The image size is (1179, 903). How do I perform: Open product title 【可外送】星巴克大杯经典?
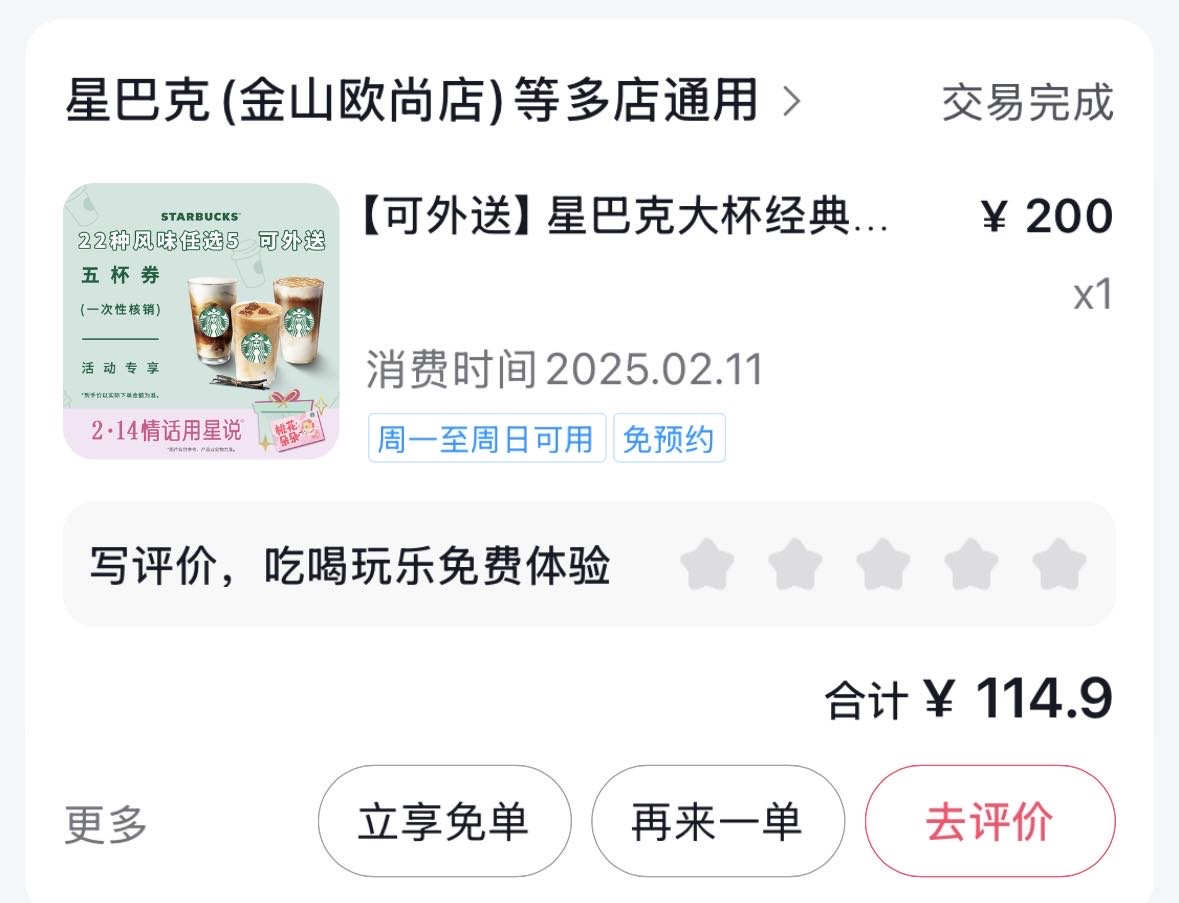pos(626,217)
